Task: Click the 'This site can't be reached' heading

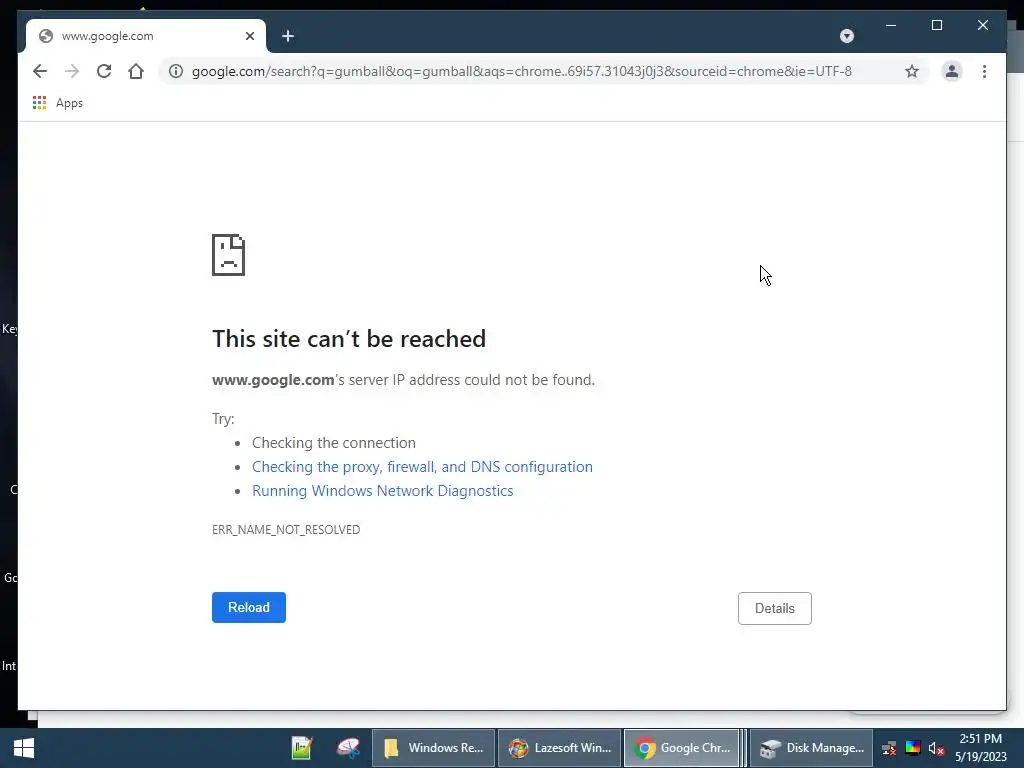Action: 349,339
